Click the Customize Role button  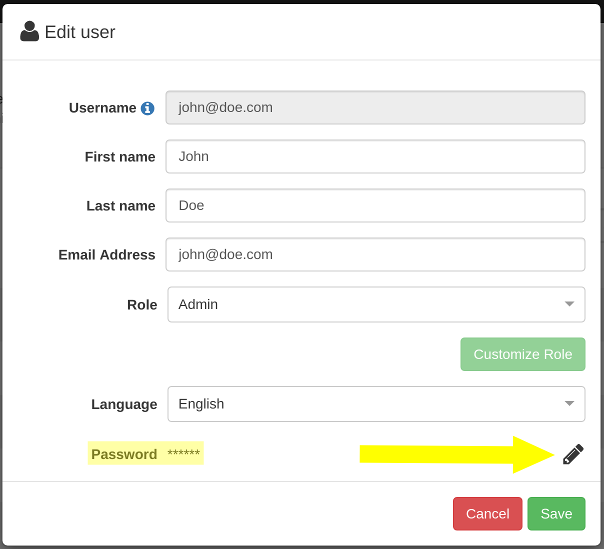click(x=522, y=354)
